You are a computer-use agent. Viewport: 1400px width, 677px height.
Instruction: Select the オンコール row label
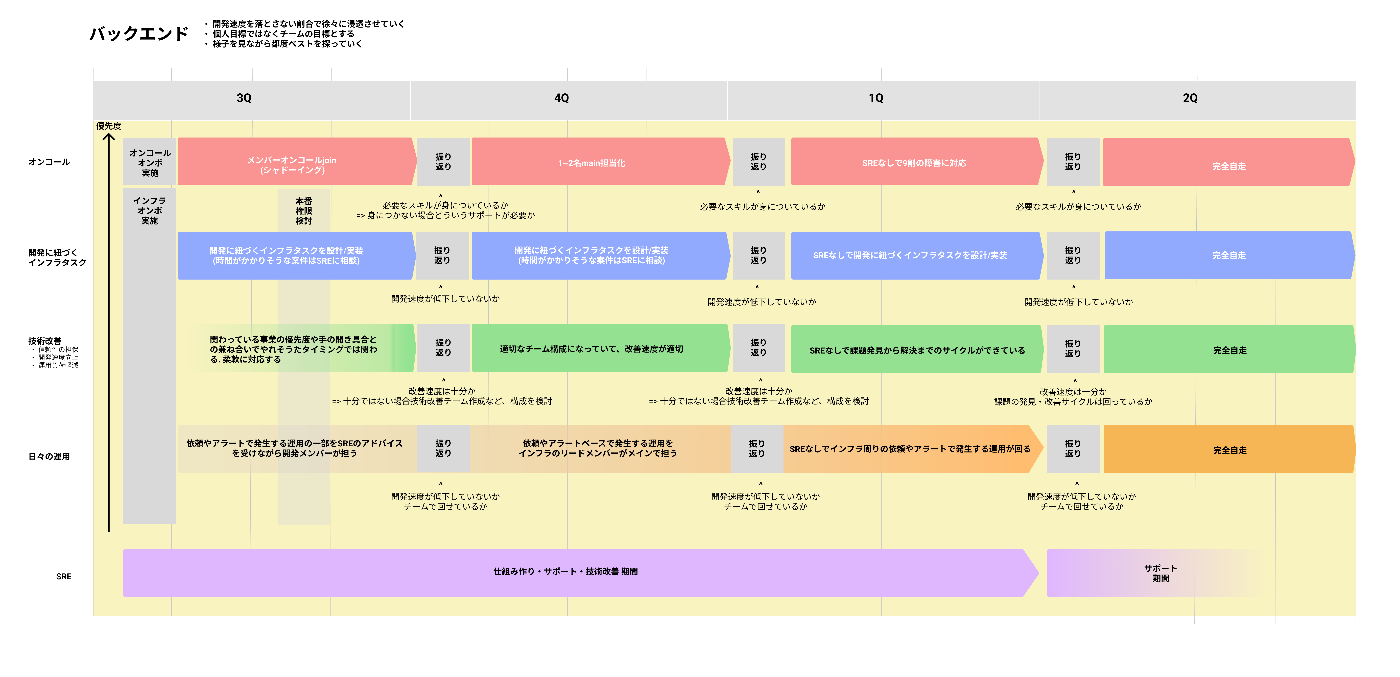coord(50,162)
